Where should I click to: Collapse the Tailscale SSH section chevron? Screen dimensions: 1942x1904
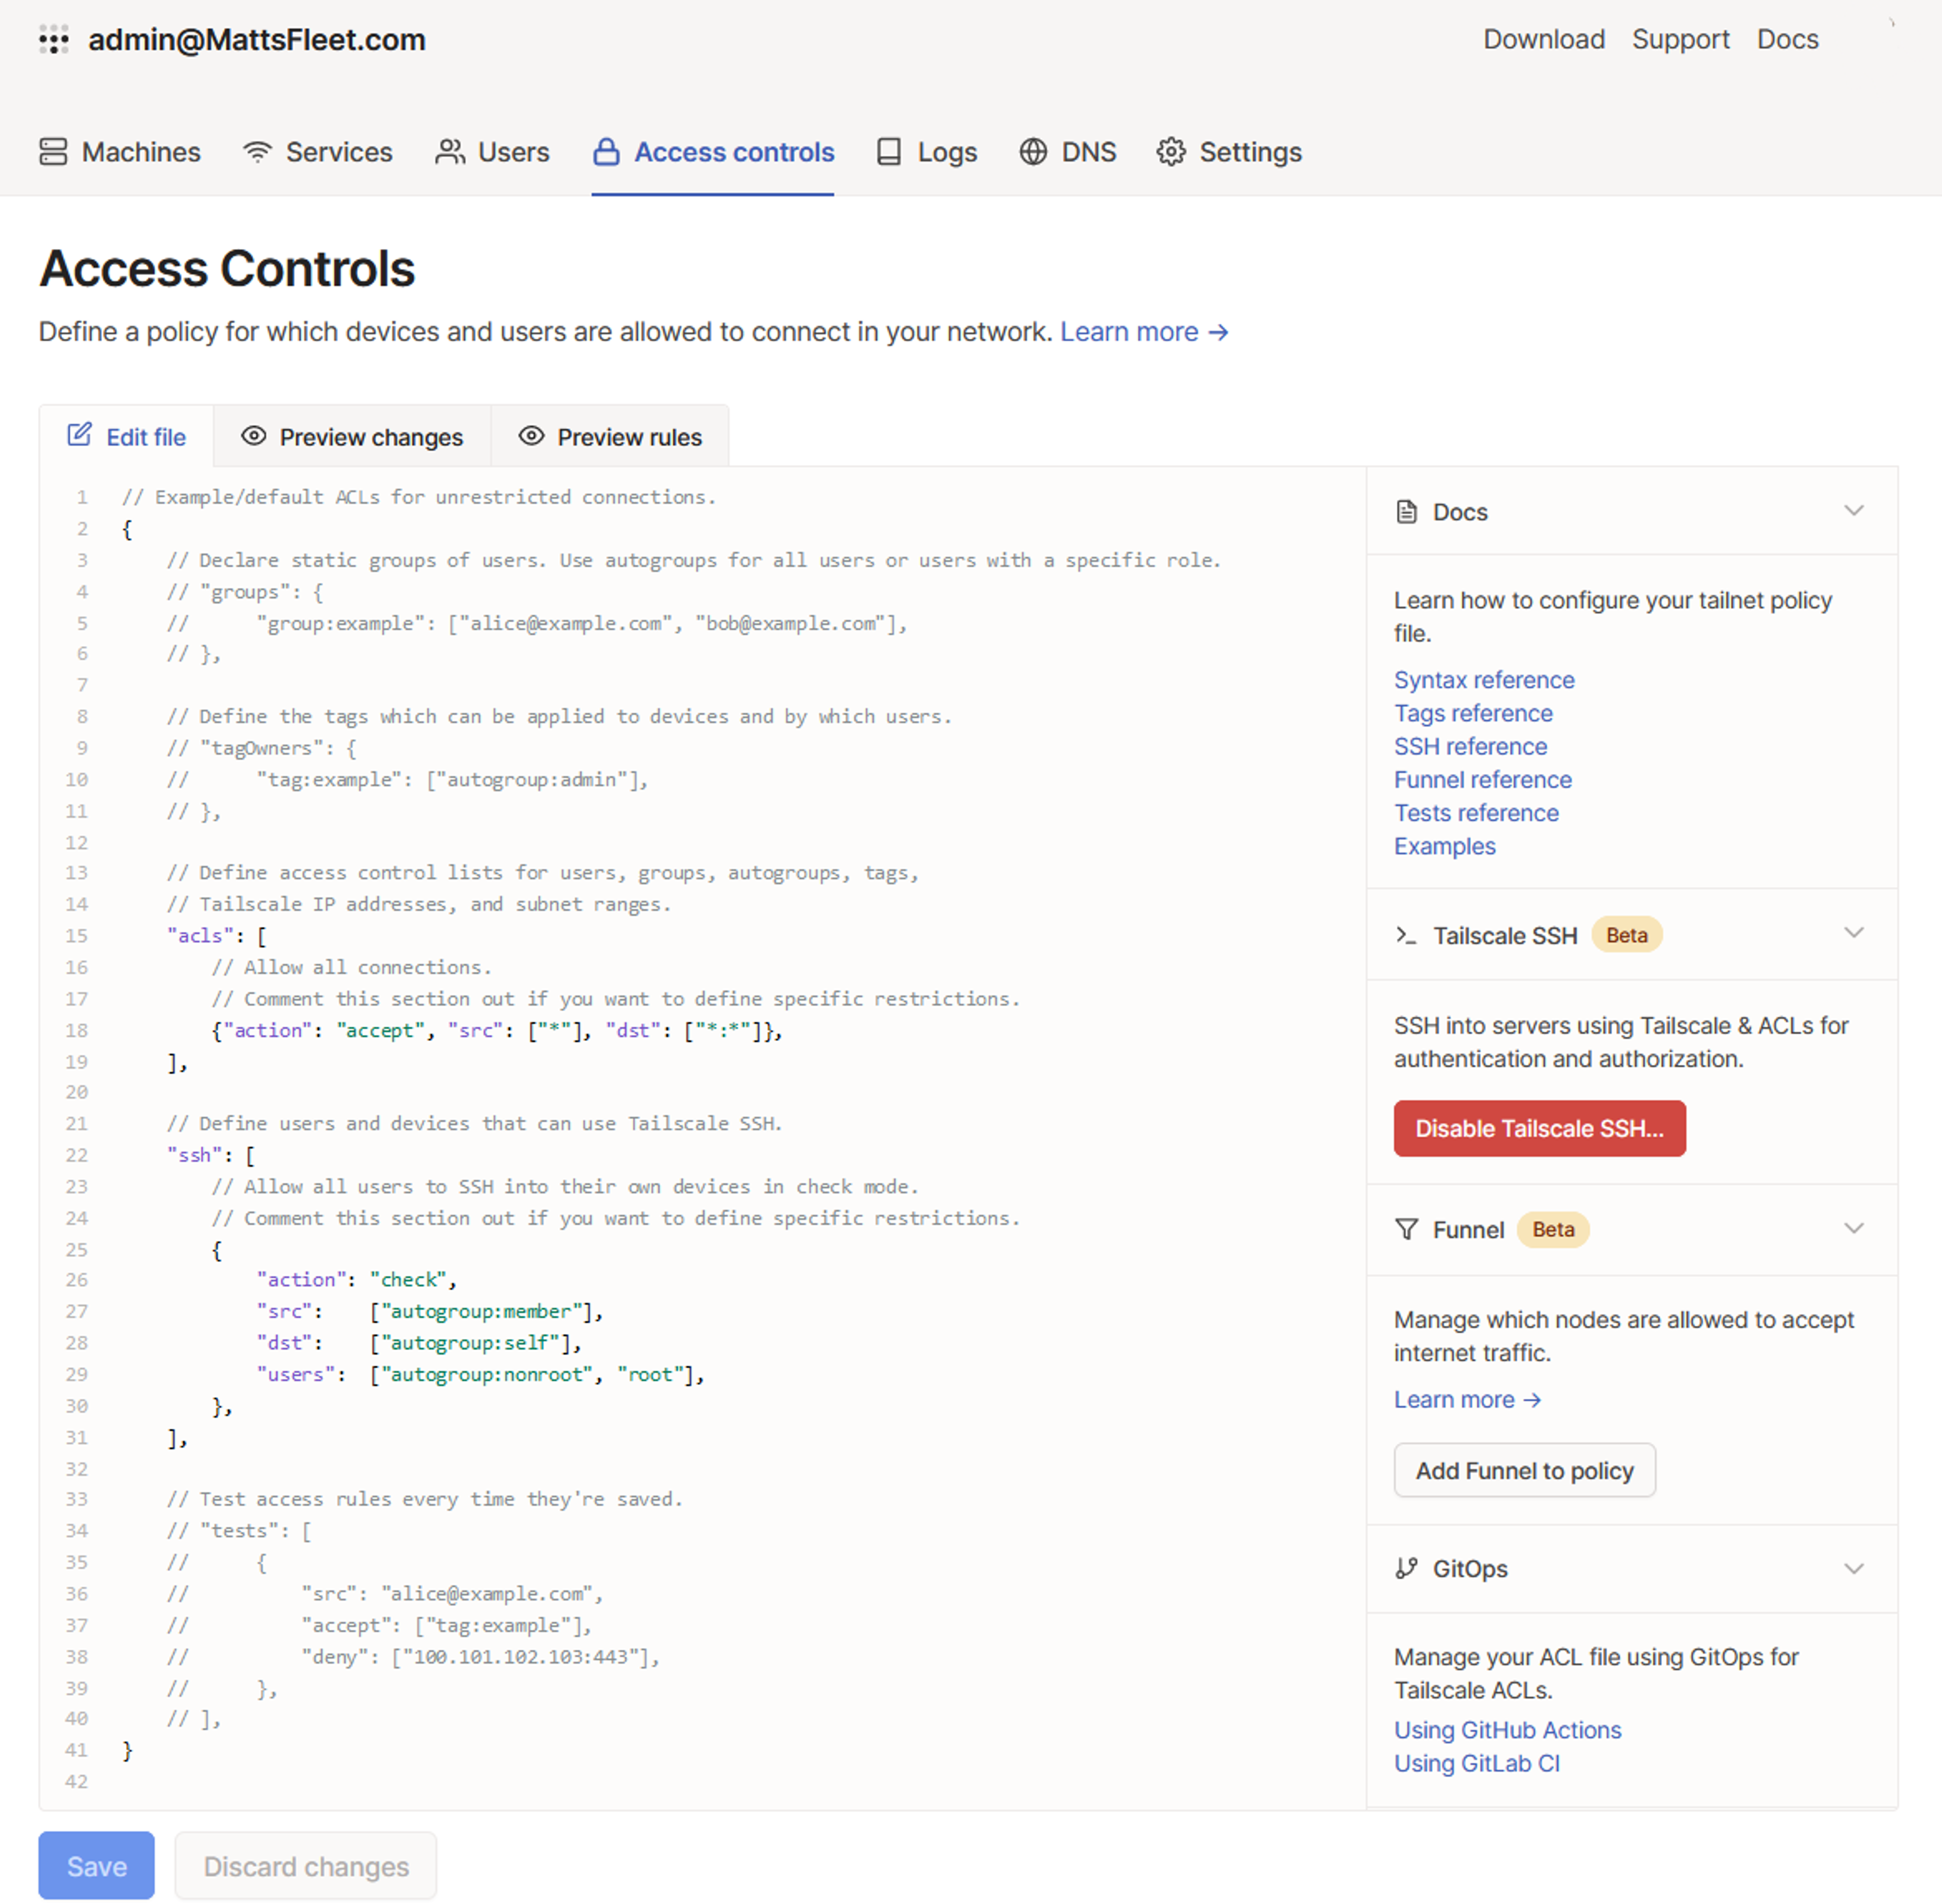pos(1853,933)
